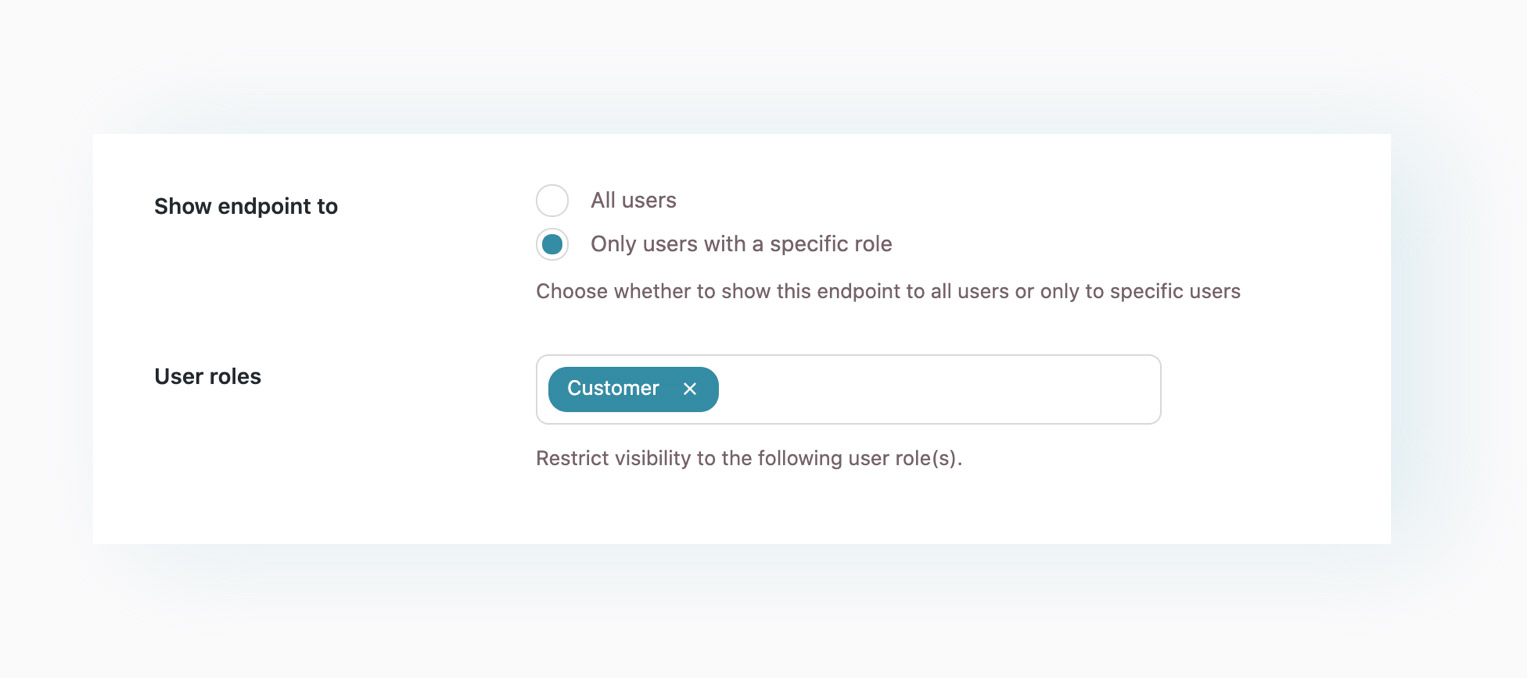1527x678 pixels.
Task: Delete Customer using its X icon
Action: (x=690, y=389)
